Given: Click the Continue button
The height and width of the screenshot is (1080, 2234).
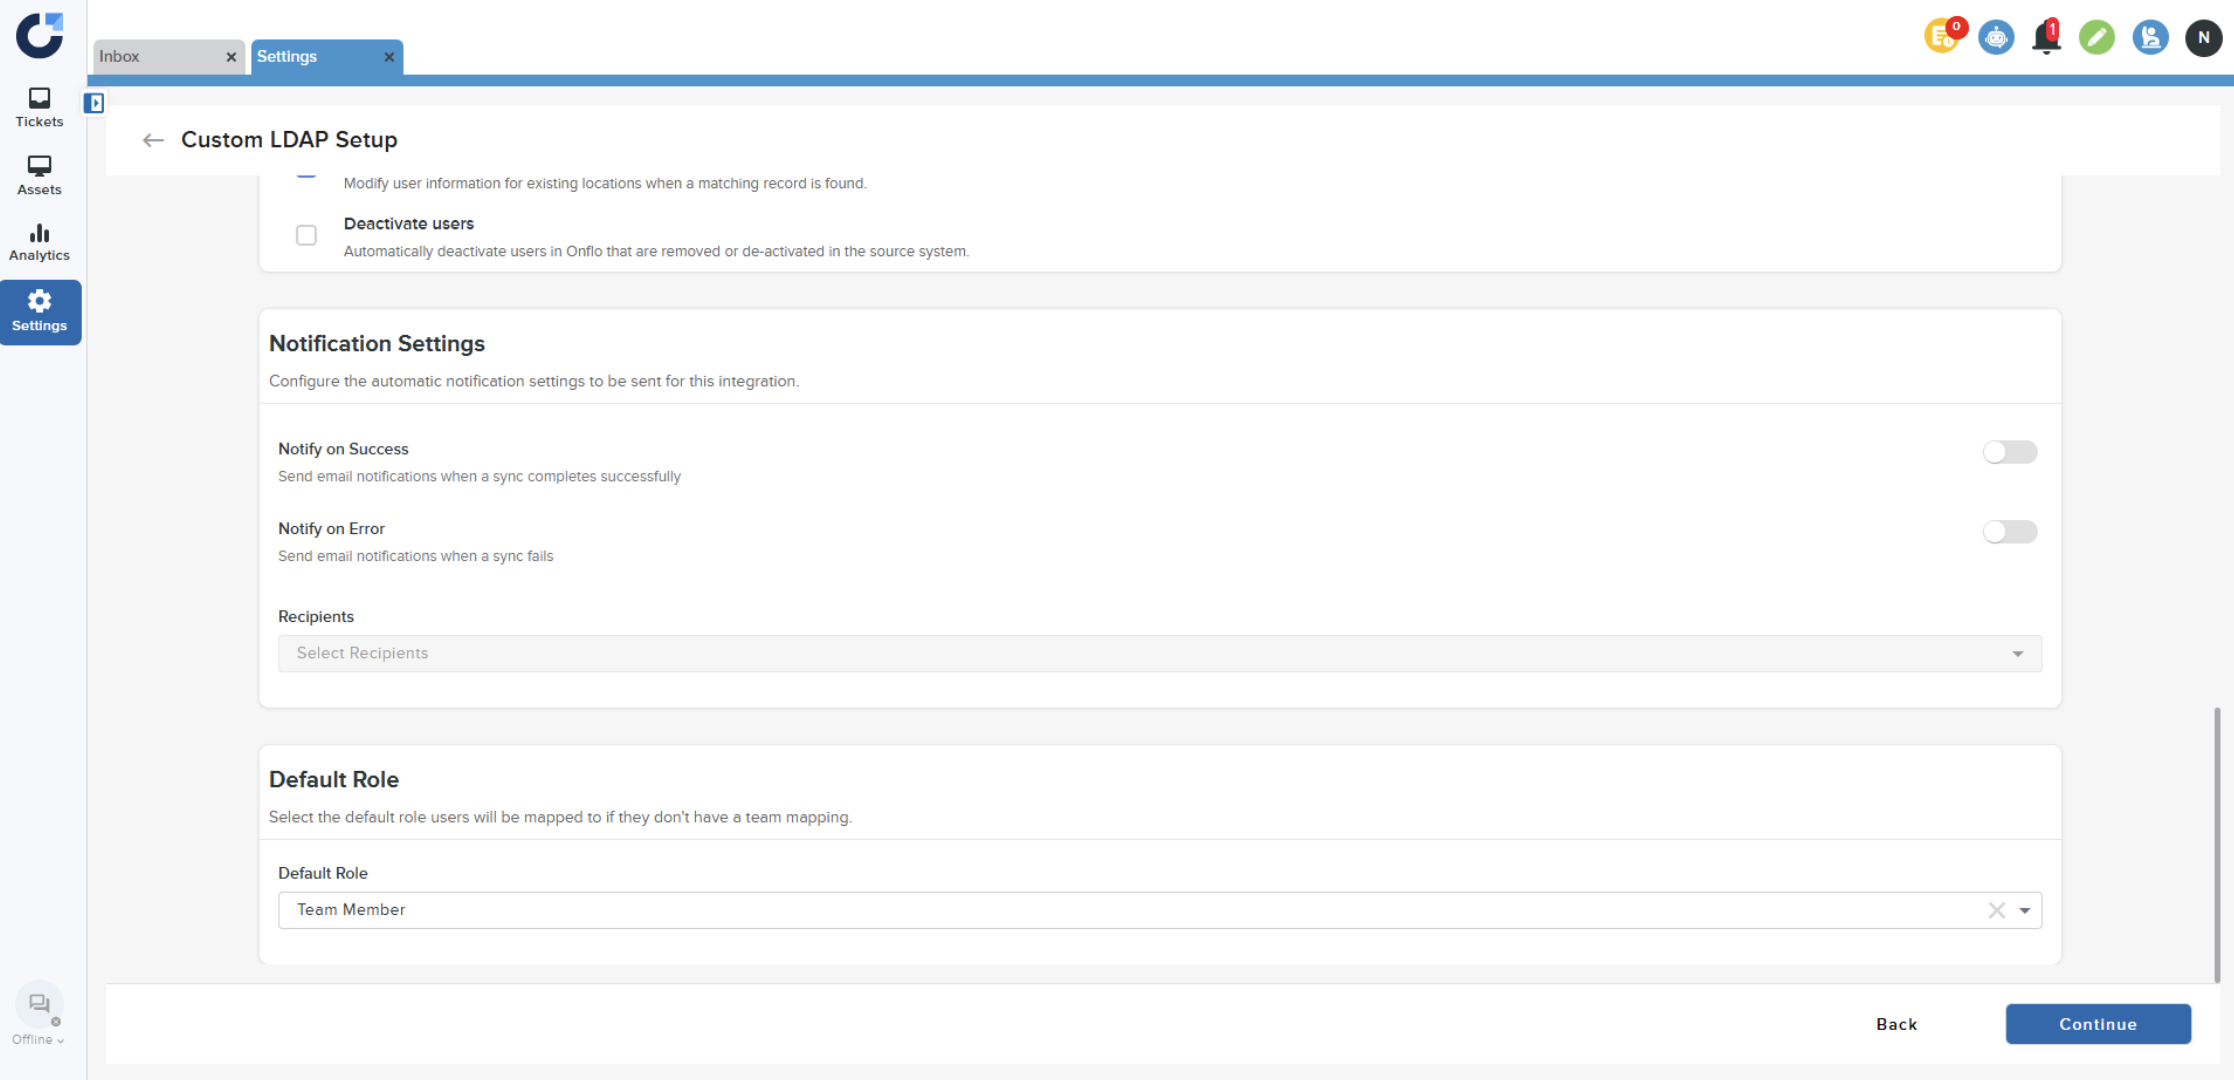Looking at the screenshot, I should tap(2097, 1024).
